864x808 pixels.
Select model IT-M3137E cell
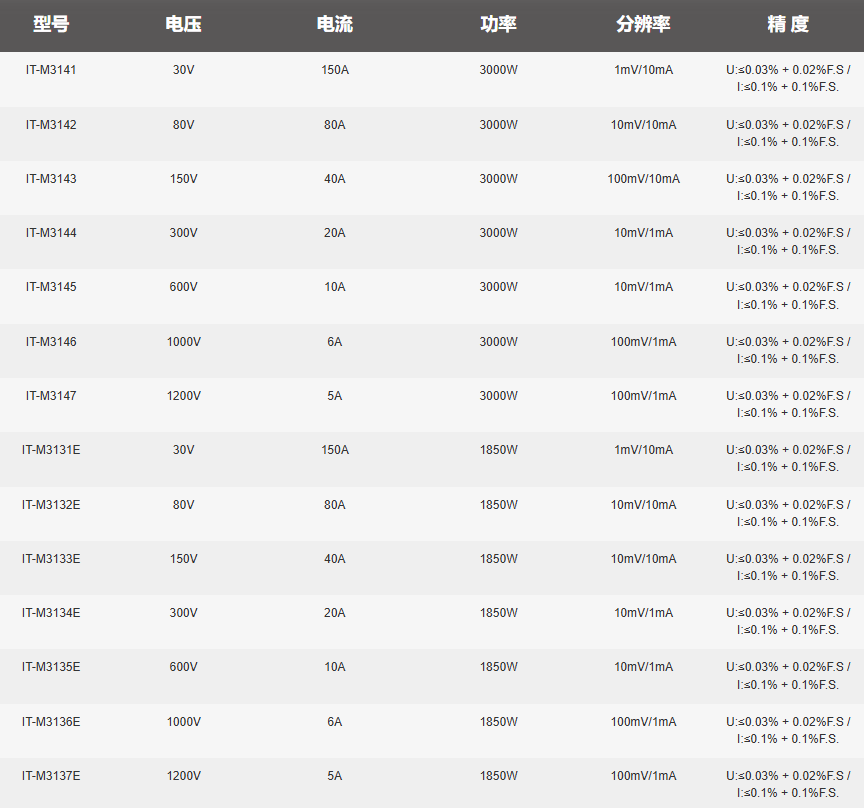(51, 777)
